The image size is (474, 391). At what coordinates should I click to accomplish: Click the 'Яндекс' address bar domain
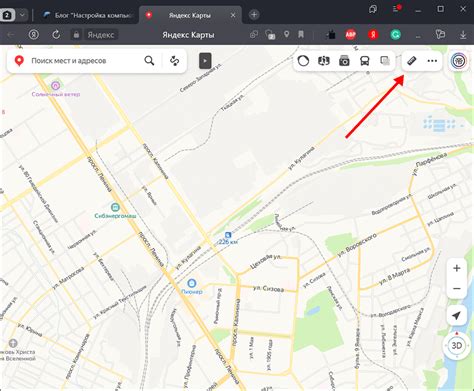click(x=100, y=35)
